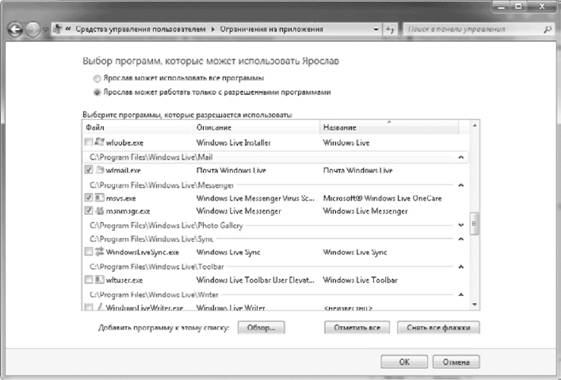Expand the Windows Live\Photo Gallery group
The height and width of the screenshot is (380, 561).
click(461, 225)
